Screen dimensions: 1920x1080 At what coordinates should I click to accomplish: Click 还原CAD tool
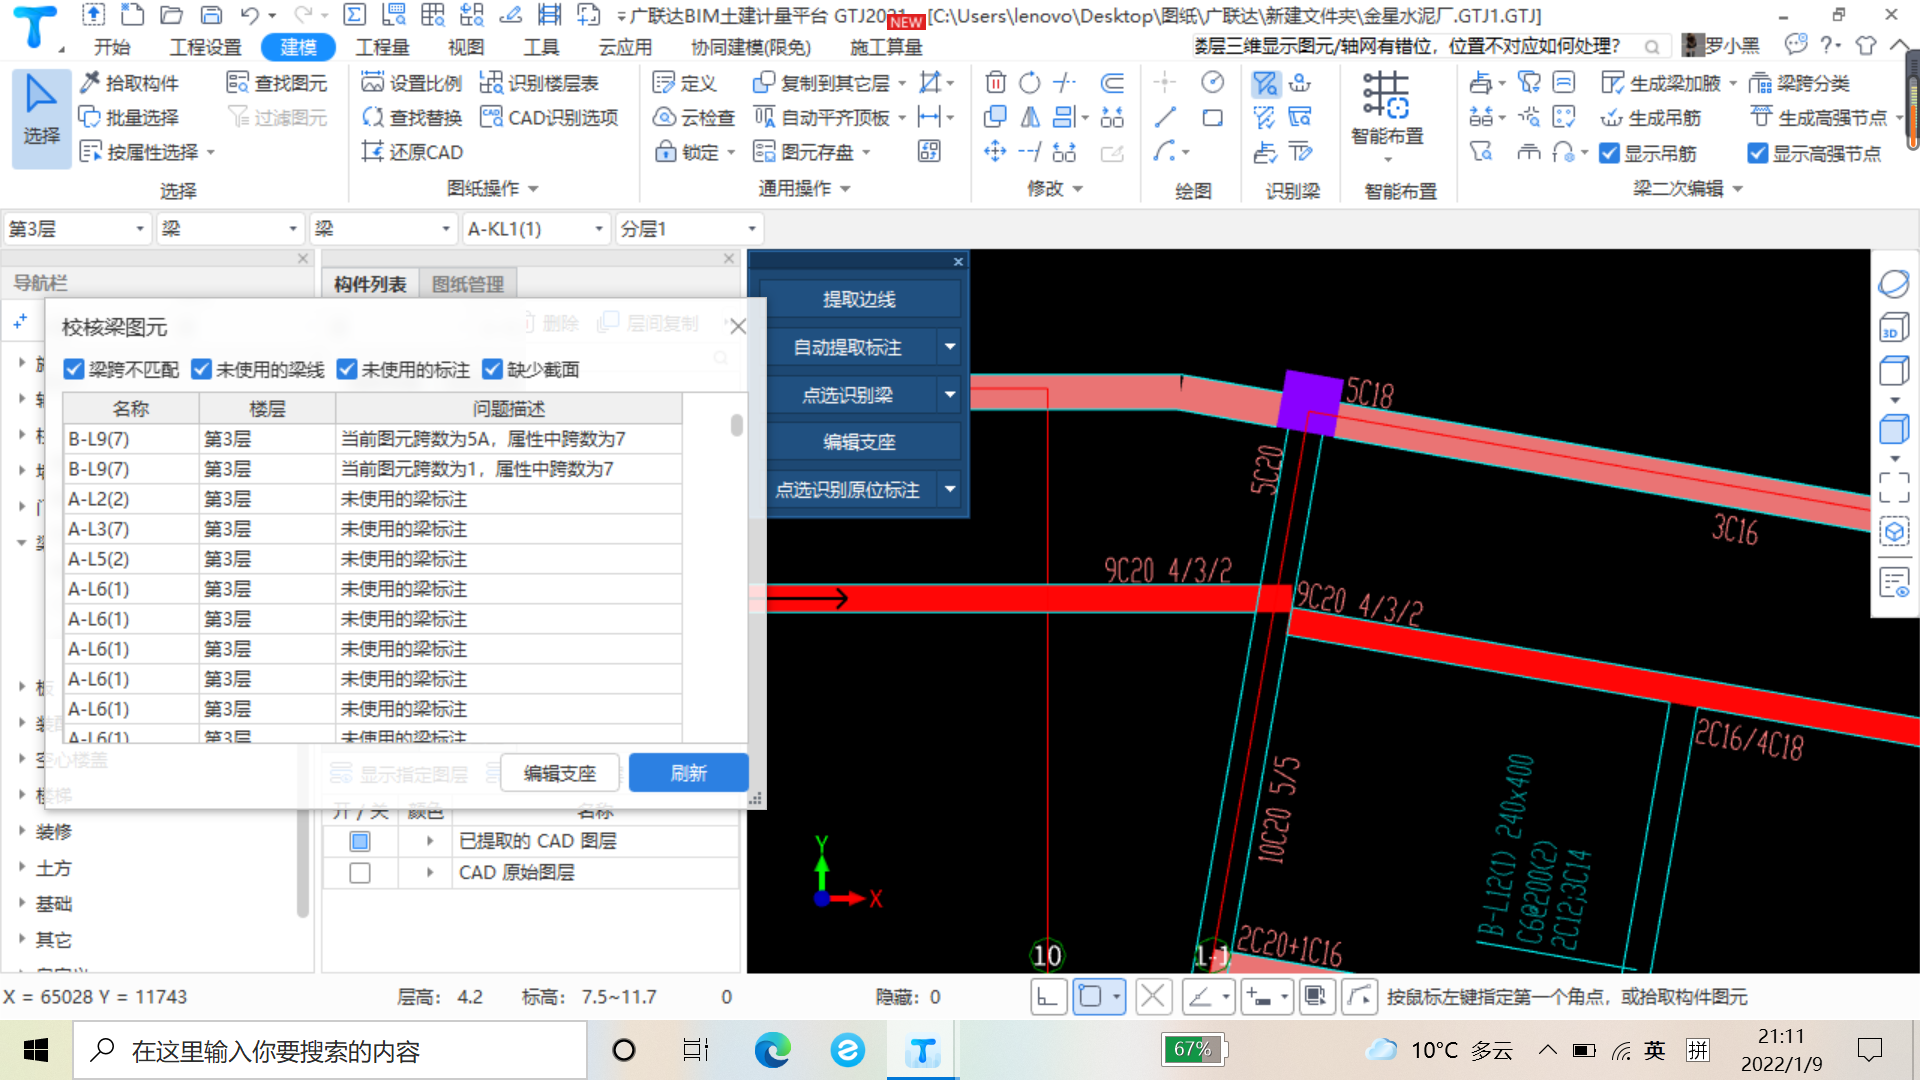[x=412, y=152]
